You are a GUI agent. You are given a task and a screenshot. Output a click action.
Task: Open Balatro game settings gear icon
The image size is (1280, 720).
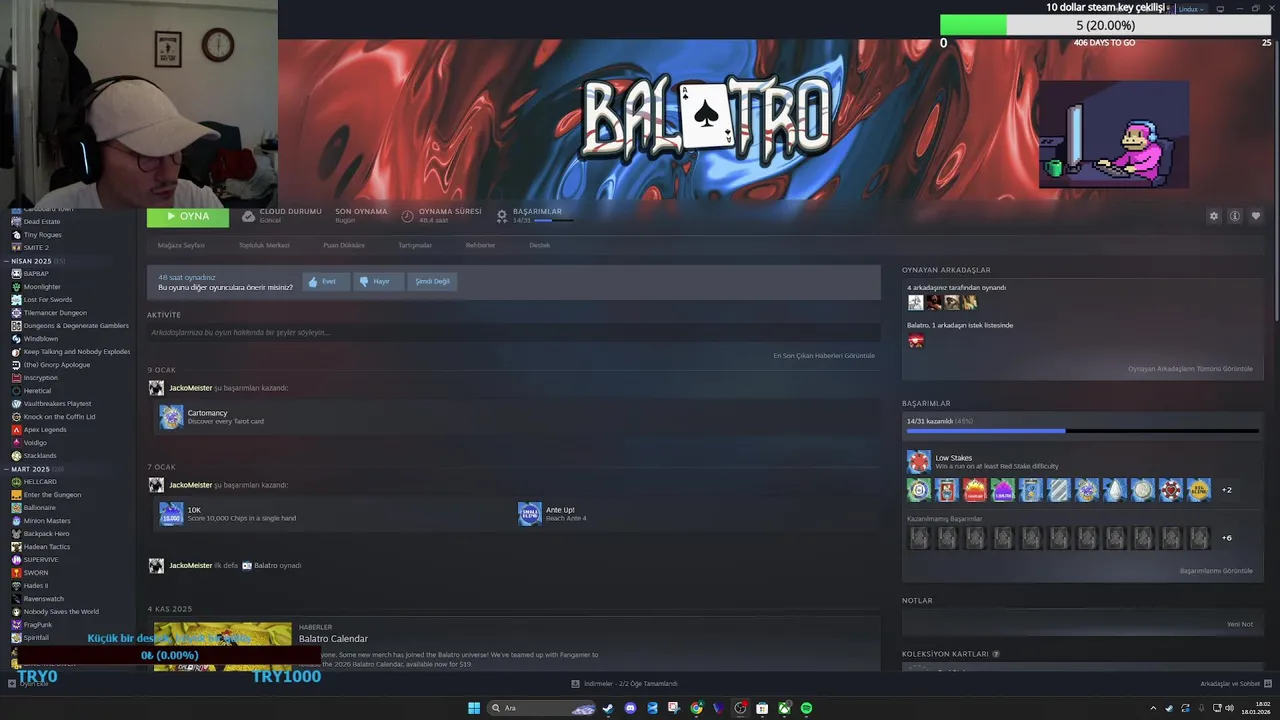(x=1214, y=216)
